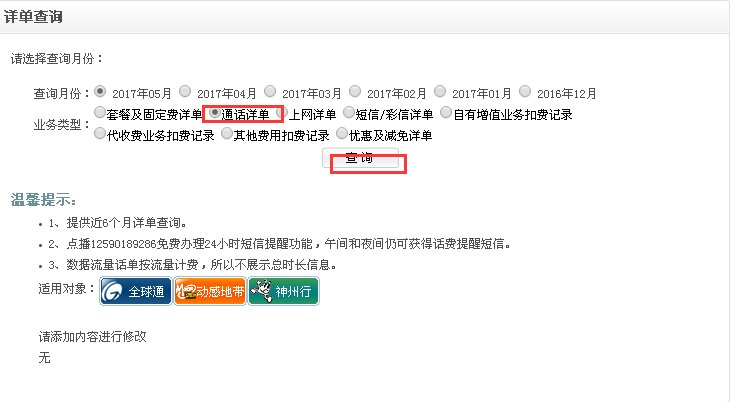Pick 其他费用扣费记录 radio option
Viewport: 752px width, 402px height.
[226, 133]
